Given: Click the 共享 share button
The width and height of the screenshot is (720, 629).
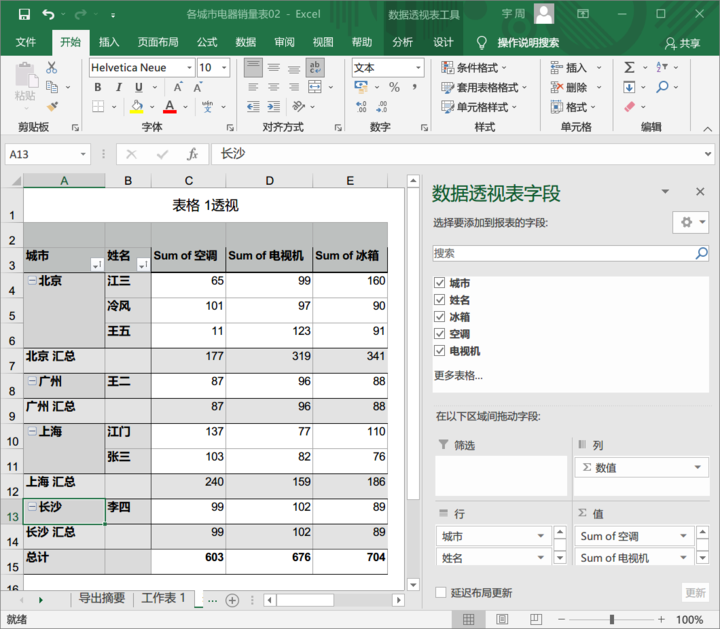Looking at the screenshot, I should (x=682, y=43).
